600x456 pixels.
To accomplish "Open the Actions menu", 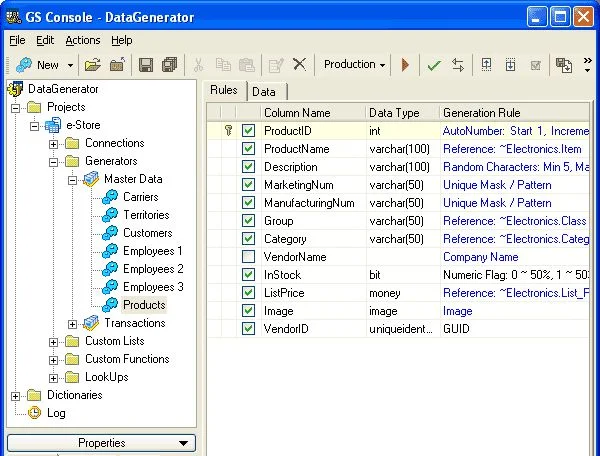I will pyautogui.click(x=83, y=40).
